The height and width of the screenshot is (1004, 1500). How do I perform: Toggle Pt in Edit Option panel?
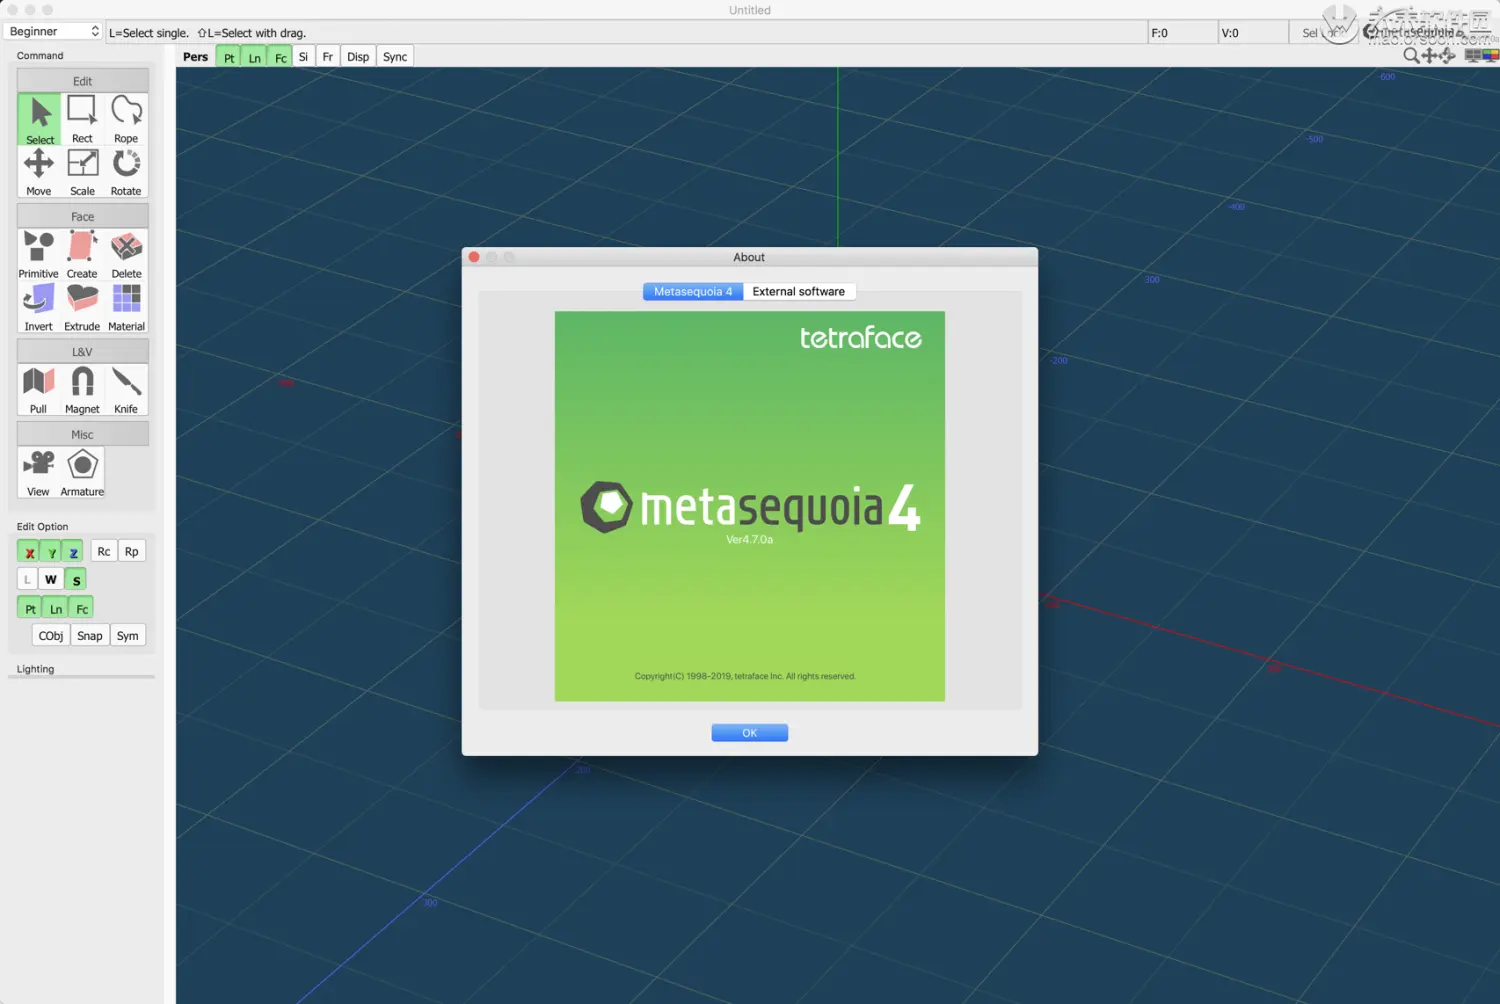(x=30, y=608)
